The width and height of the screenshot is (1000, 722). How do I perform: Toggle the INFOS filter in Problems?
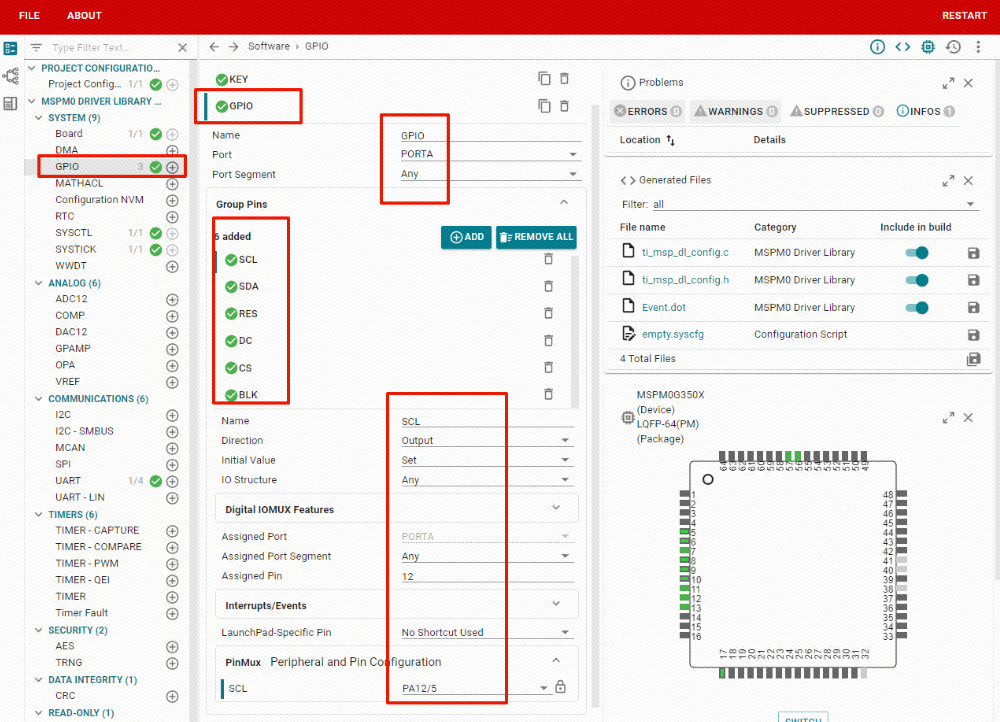point(925,112)
